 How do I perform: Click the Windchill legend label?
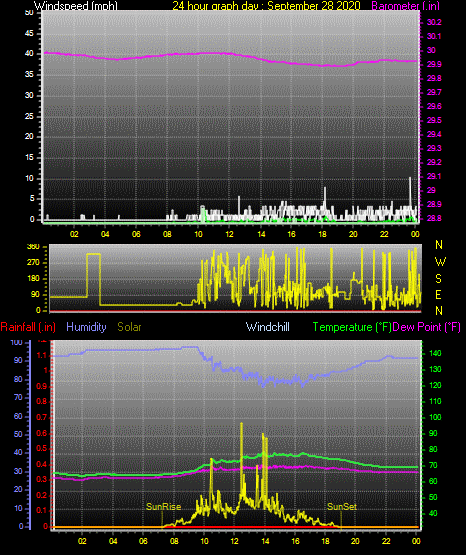point(267,327)
